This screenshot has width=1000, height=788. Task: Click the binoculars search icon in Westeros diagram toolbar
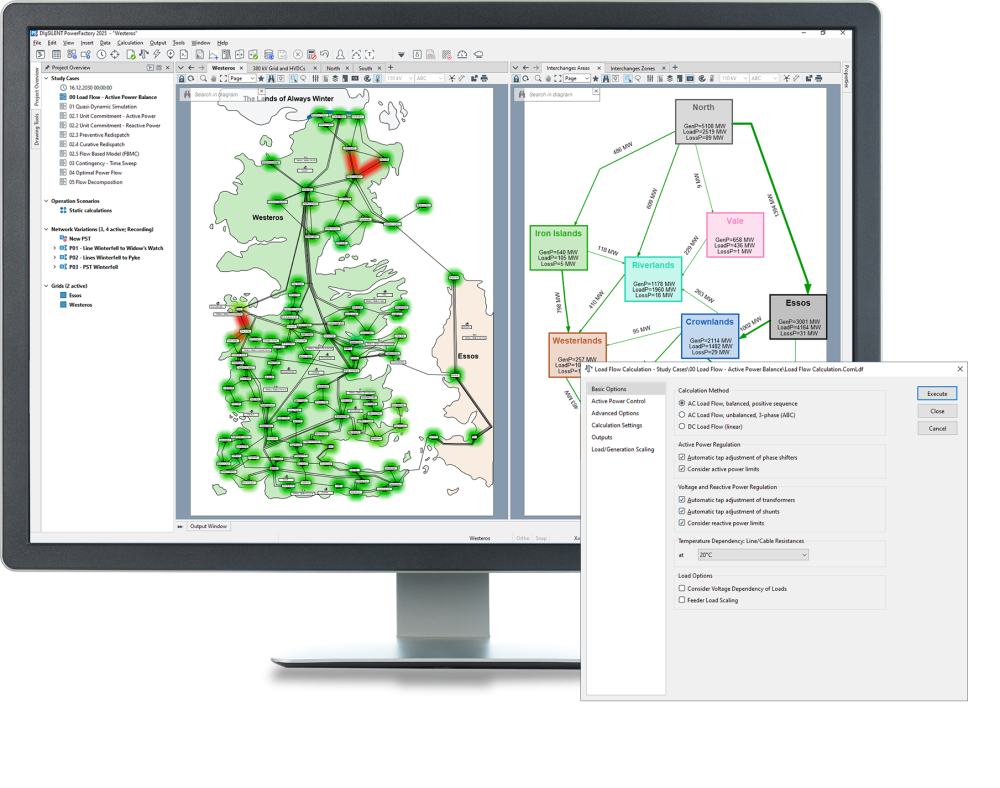[x=271, y=78]
